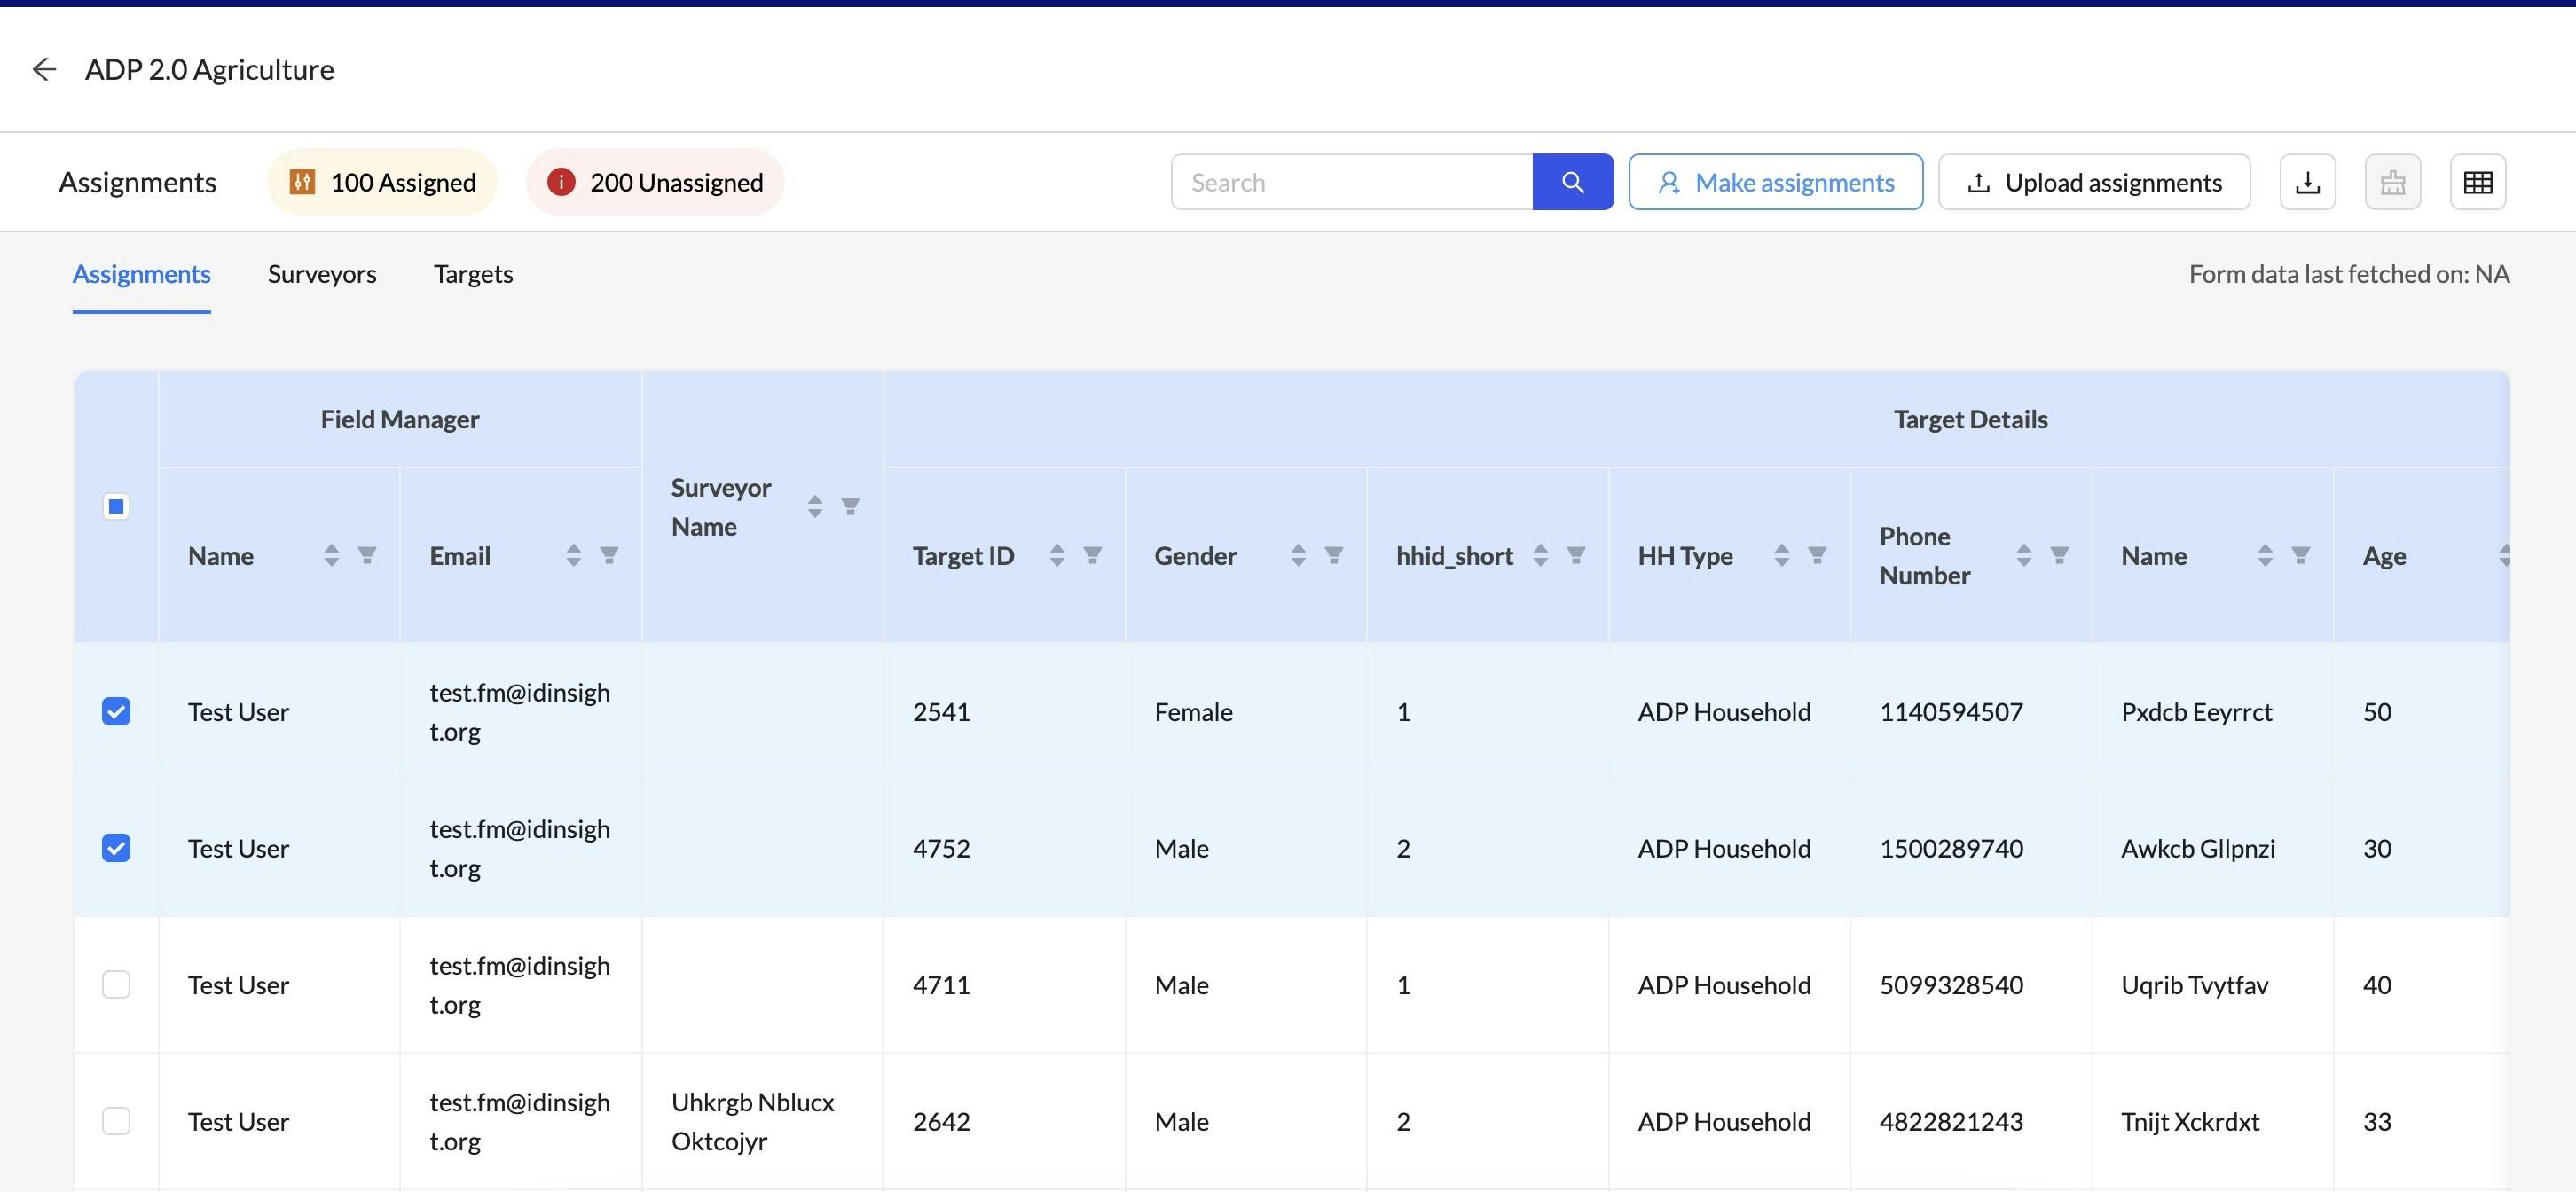Image resolution: width=2576 pixels, height=1192 pixels.
Task: Open the Gender column filter funnel
Action: pos(1333,555)
